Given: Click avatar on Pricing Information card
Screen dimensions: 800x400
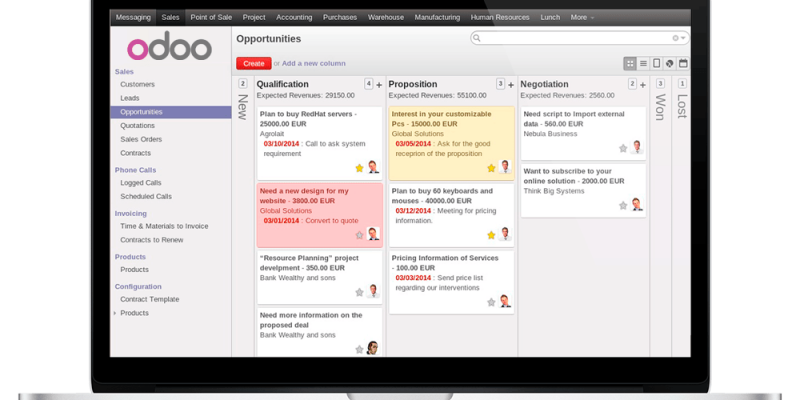Looking at the screenshot, I should click(x=505, y=302).
